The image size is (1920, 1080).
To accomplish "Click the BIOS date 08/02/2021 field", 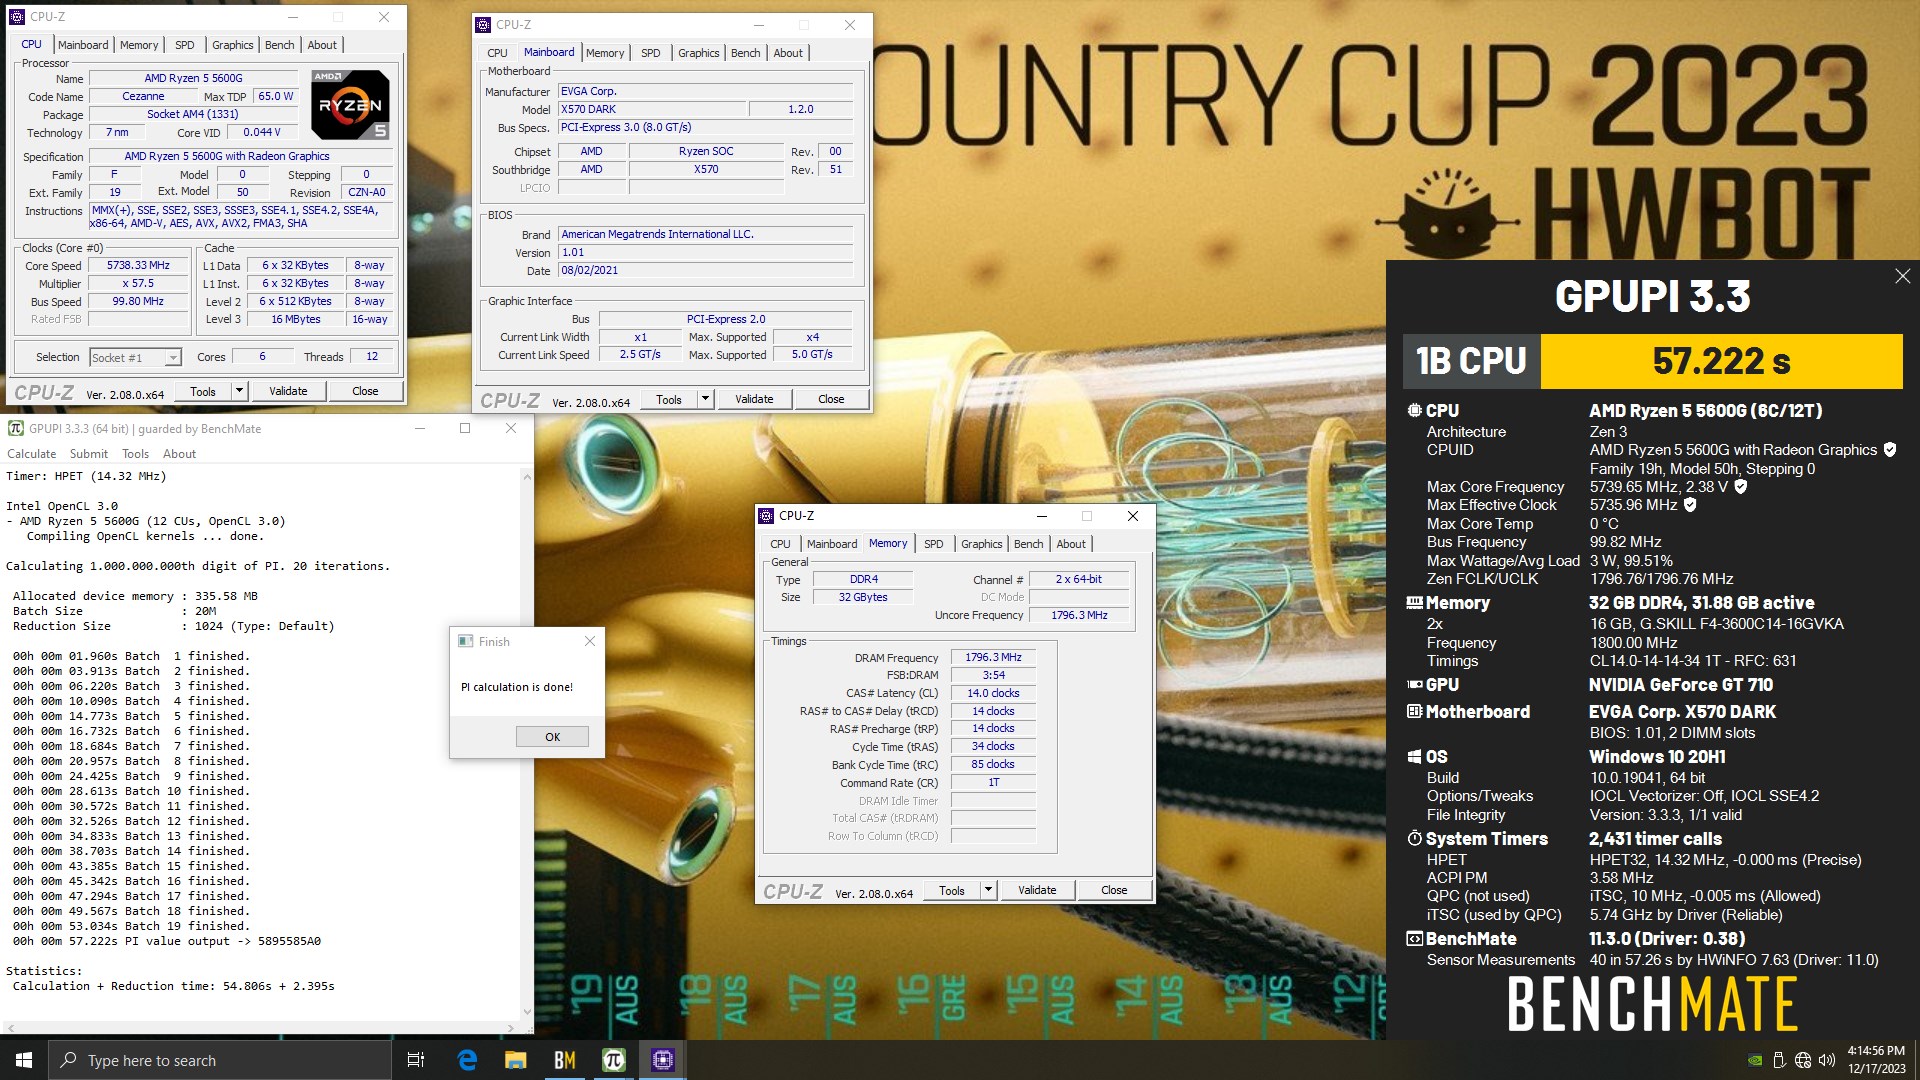I will point(706,271).
